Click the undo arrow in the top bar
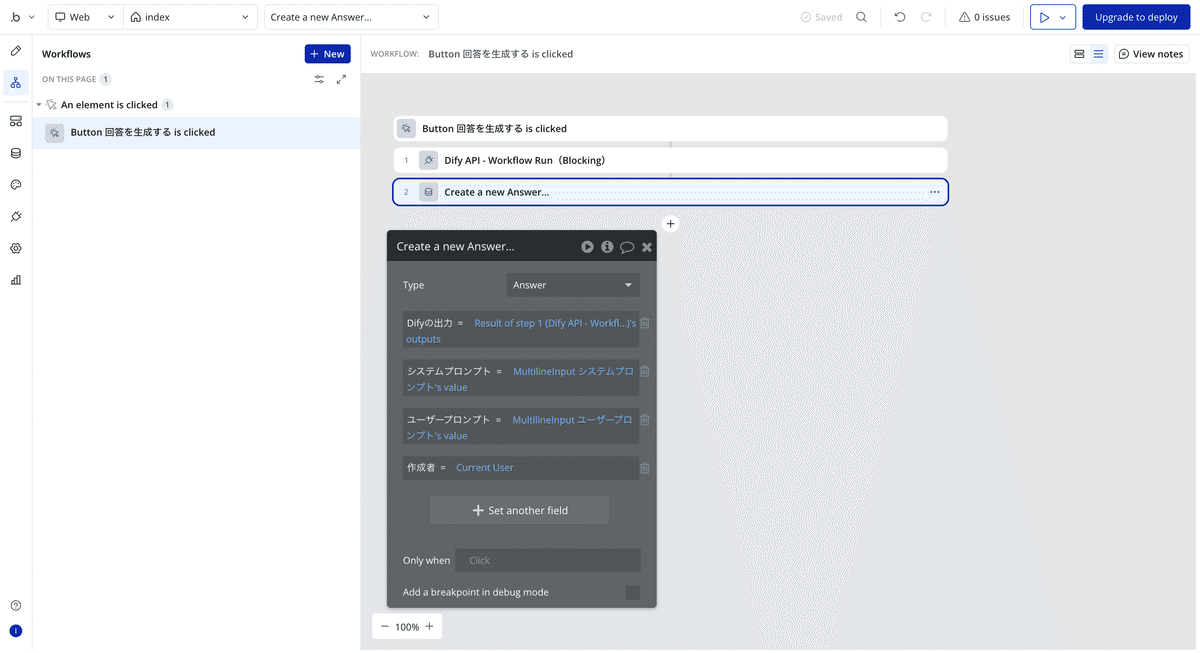 point(898,16)
